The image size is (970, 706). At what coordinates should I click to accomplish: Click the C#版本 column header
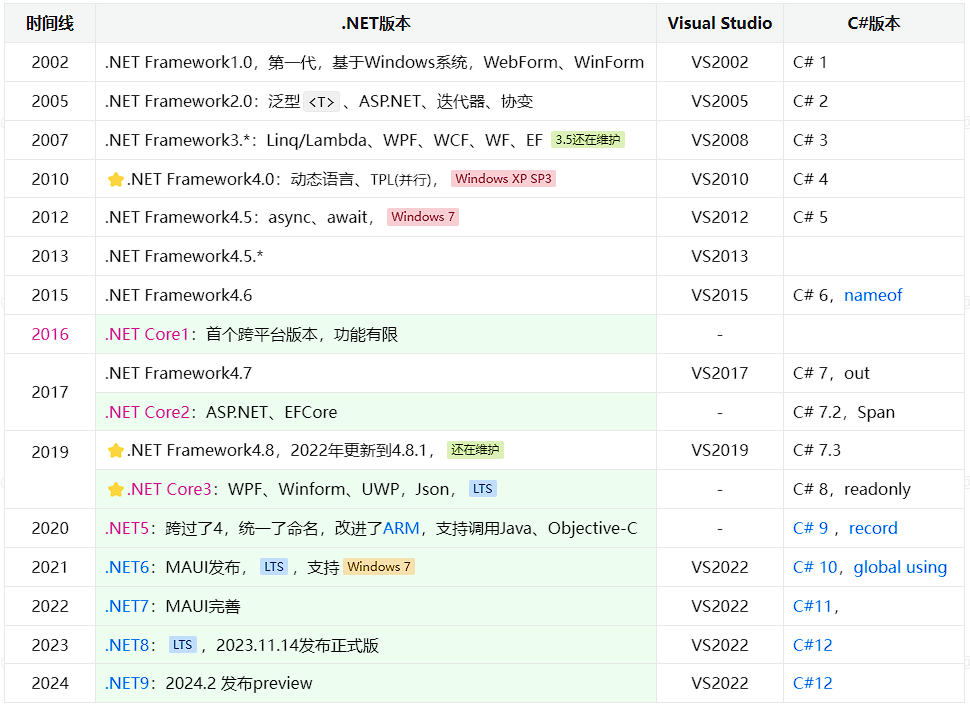(873, 24)
